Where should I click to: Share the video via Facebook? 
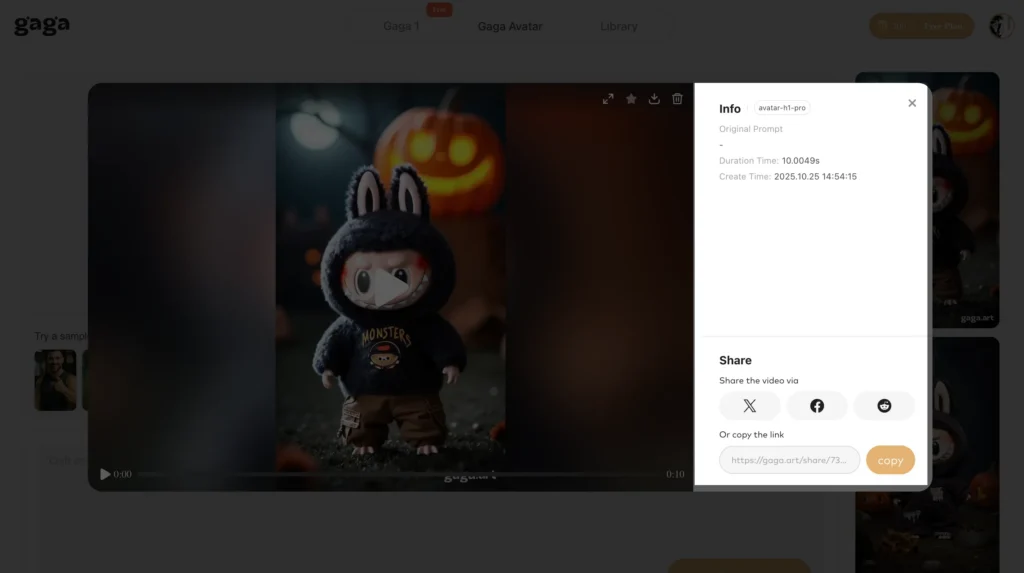click(817, 406)
